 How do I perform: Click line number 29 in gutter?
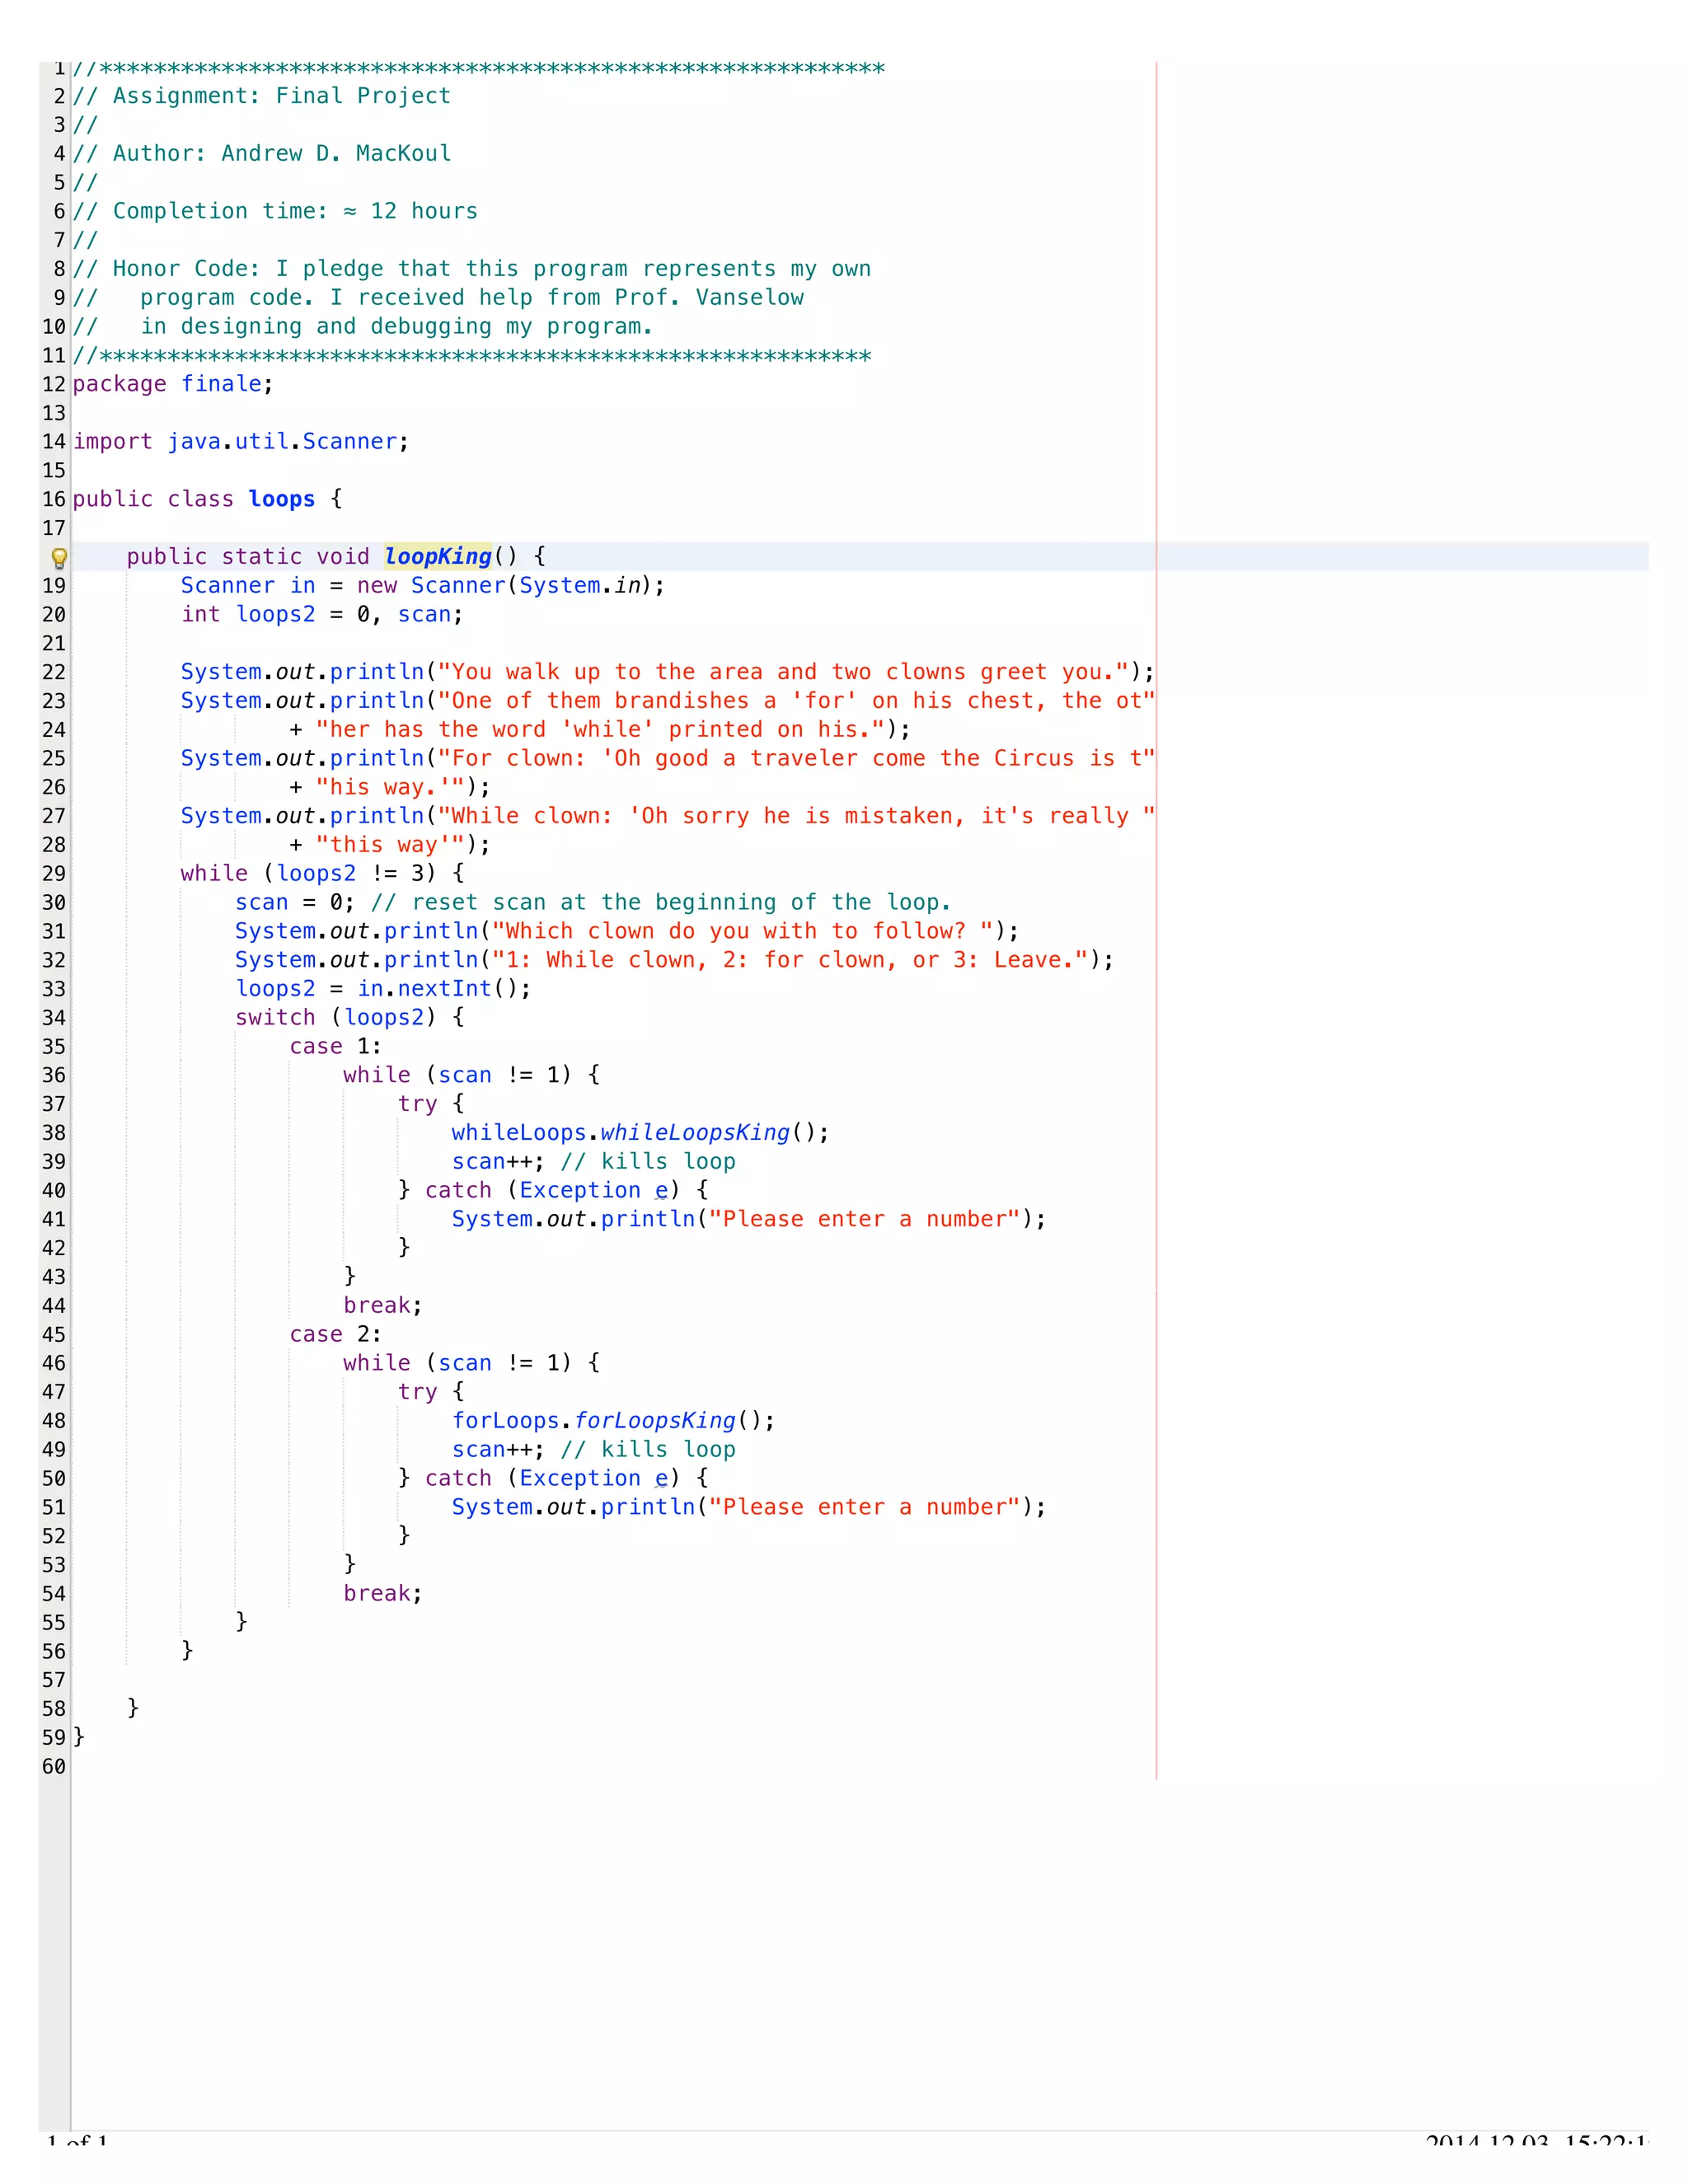pos(54,874)
